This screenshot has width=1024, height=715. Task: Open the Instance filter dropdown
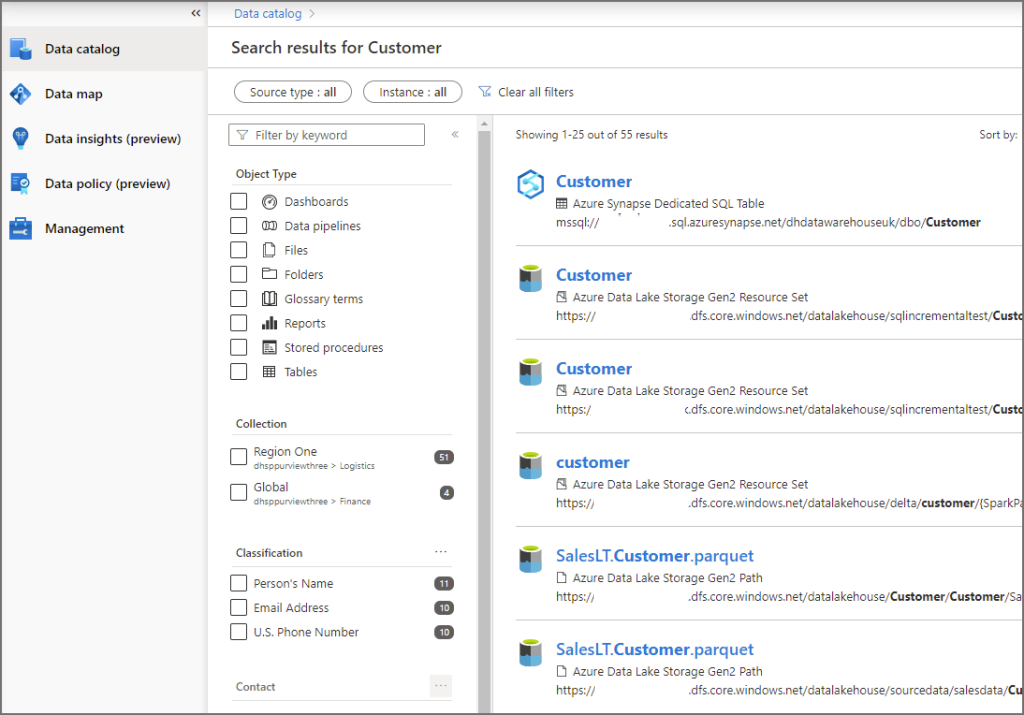pyautogui.click(x=413, y=92)
